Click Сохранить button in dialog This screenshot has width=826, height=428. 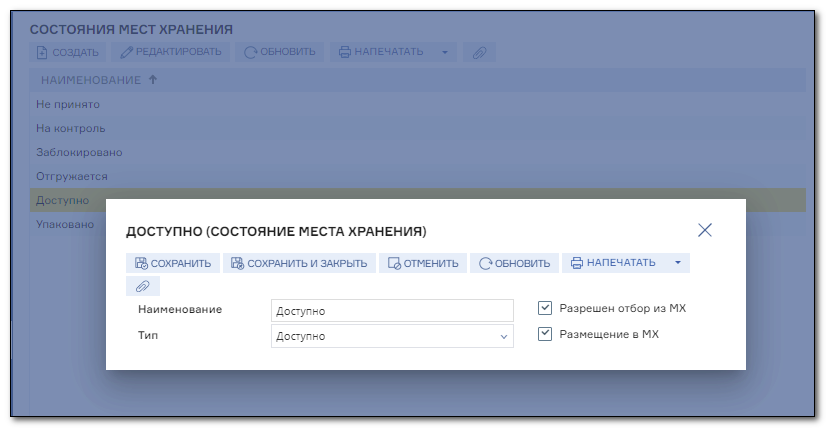pyautogui.click(x=173, y=263)
